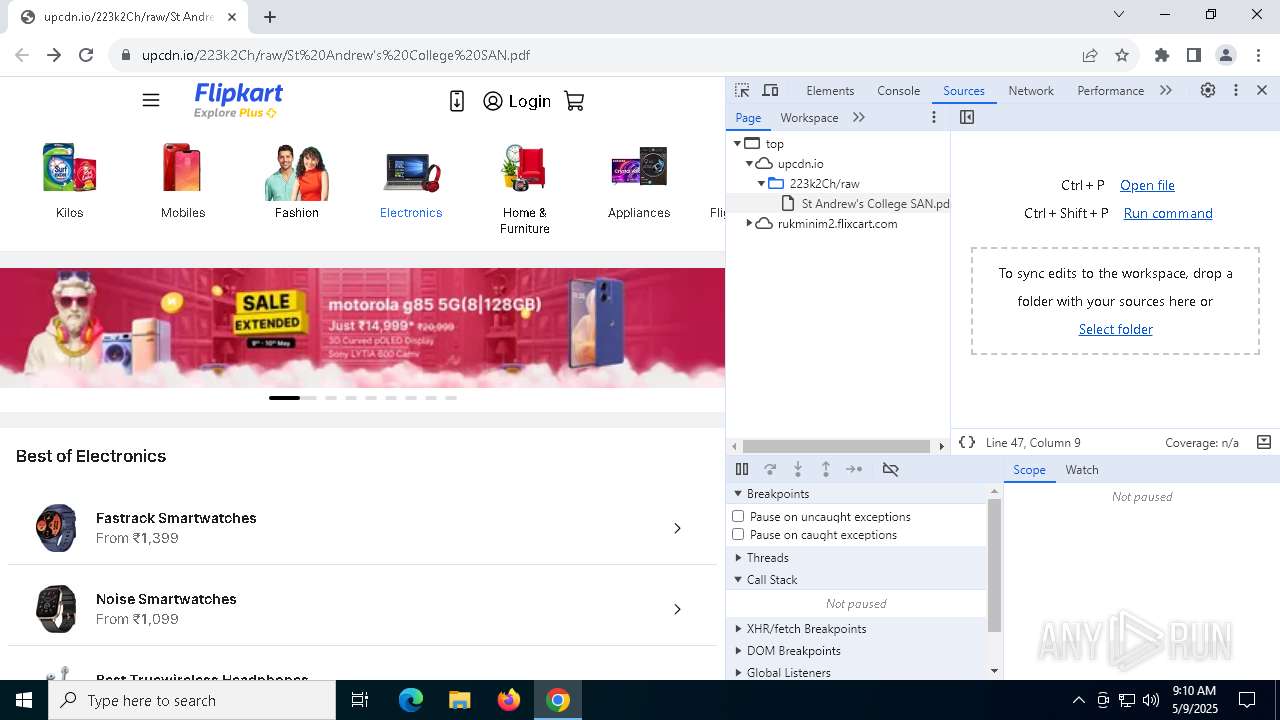
Task: Click the motorola g85 5G sale banner
Action: [362, 328]
